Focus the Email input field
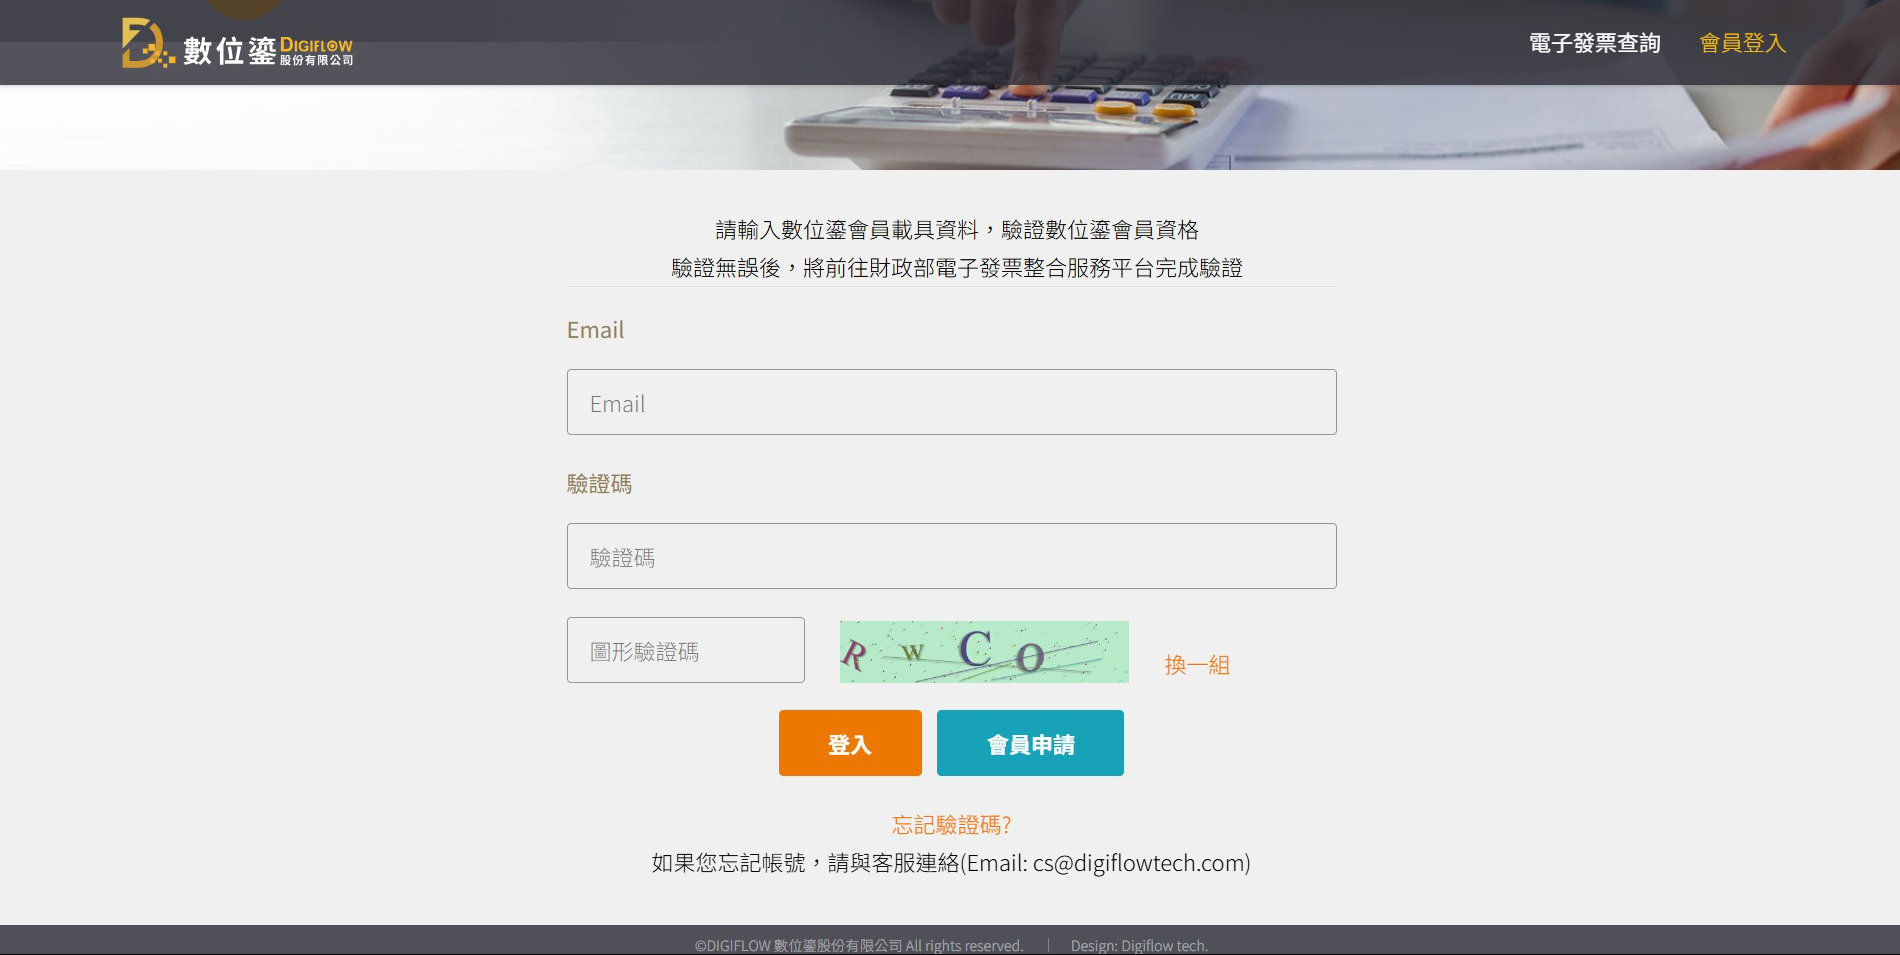The width and height of the screenshot is (1900, 955). [x=951, y=402]
